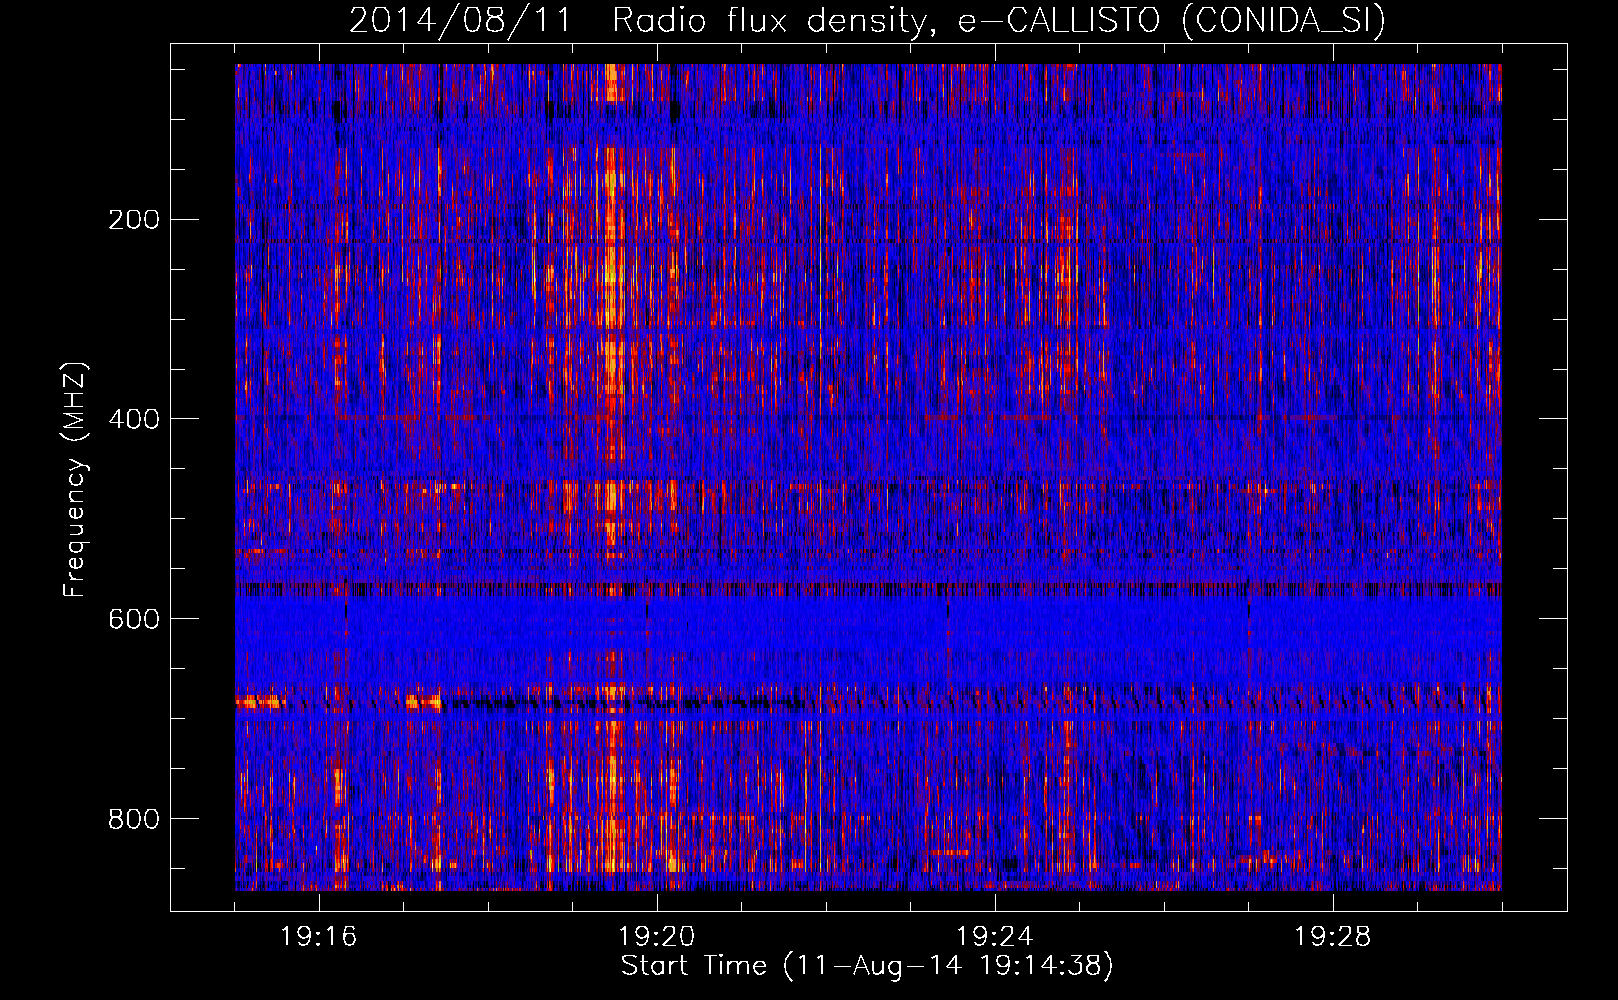
Task: Click the plot title "Radio flux density, e-CALLISTO (CONIDA_SI)"
Action: (998, 21)
